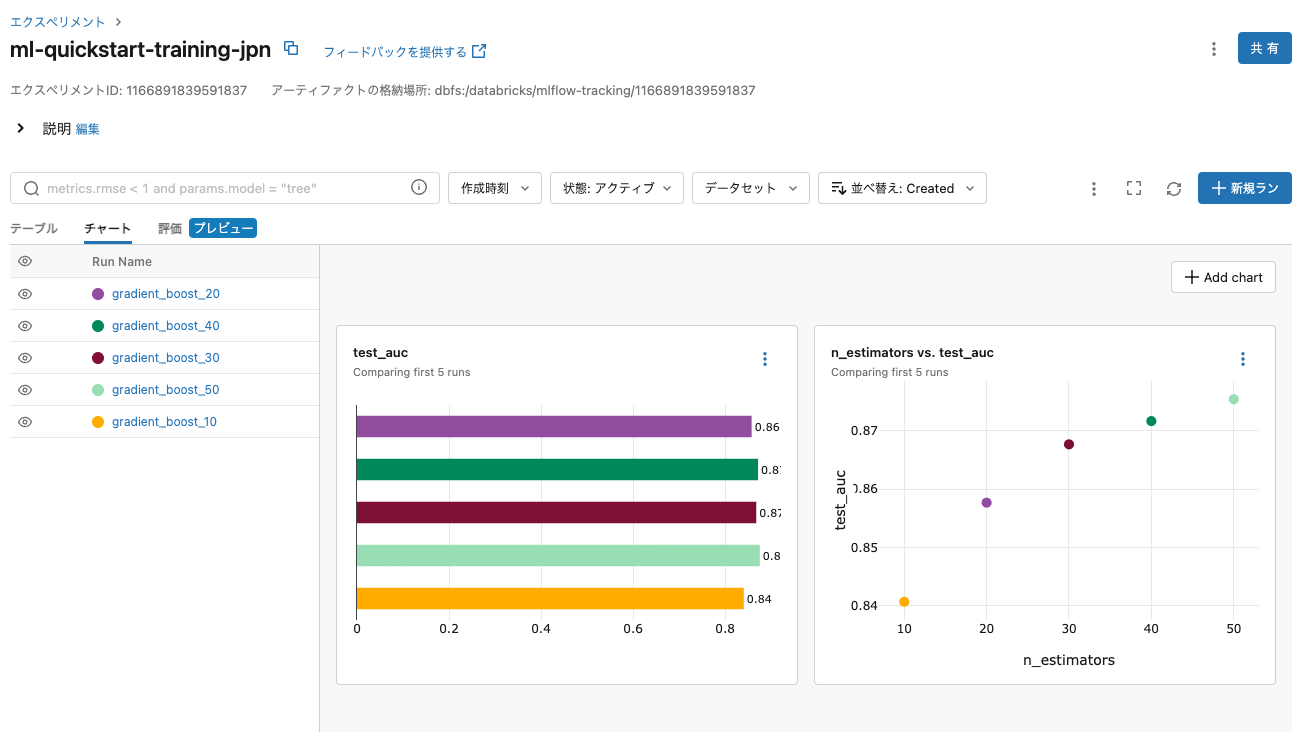Screen dimensions: 1302x732
Task: Click the maroon scatter point at n_estimators 30
Action: tap(1069, 444)
